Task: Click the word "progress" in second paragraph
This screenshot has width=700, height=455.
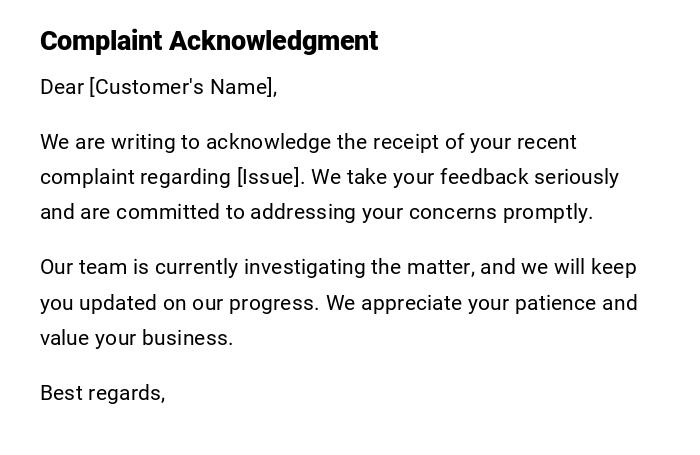Action: pyautogui.click(x=275, y=303)
